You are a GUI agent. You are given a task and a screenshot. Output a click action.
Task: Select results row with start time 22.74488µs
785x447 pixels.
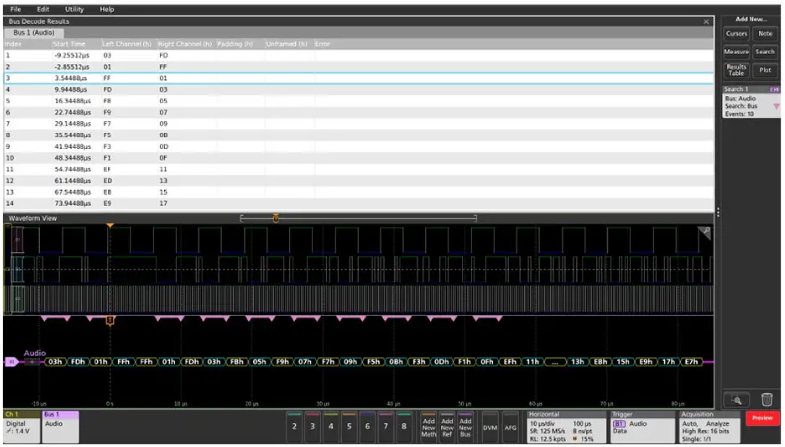click(358, 112)
